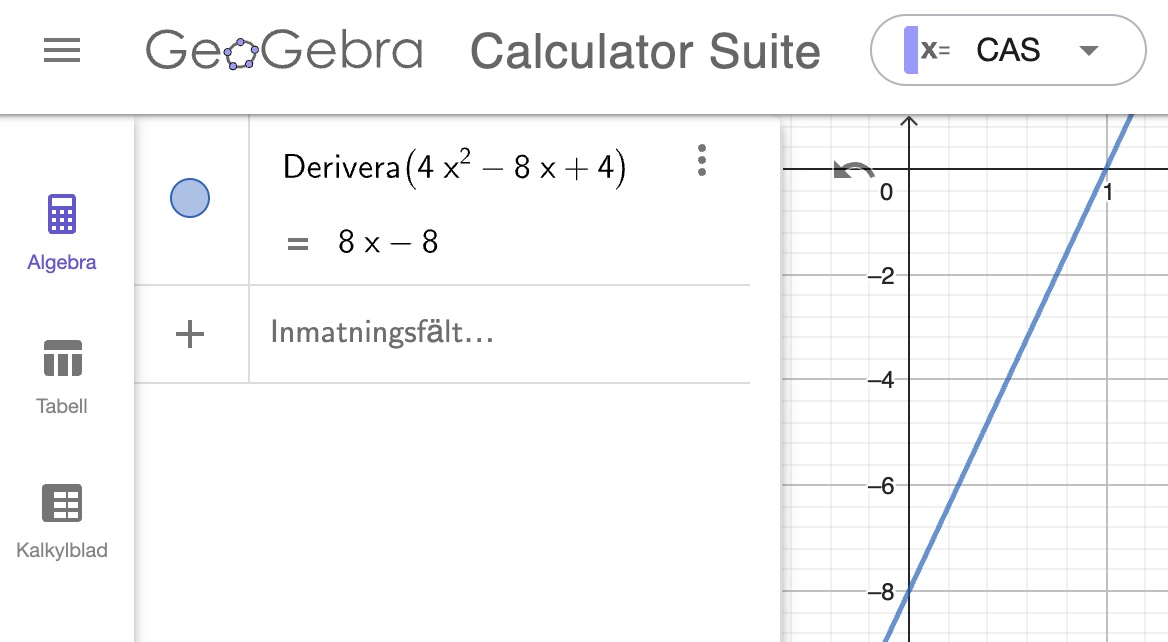The image size is (1168, 642).
Task: Click the Calculator Suite title
Action: click(645, 52)
